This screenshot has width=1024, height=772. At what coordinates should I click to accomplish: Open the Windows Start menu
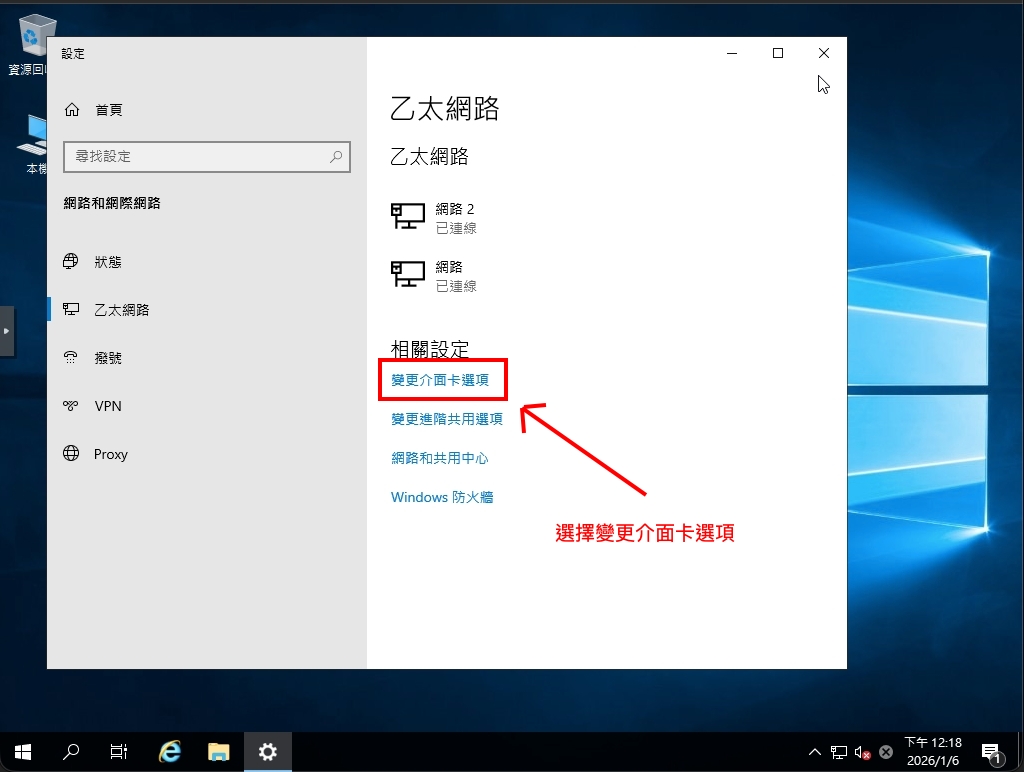(x=22, y=752)
